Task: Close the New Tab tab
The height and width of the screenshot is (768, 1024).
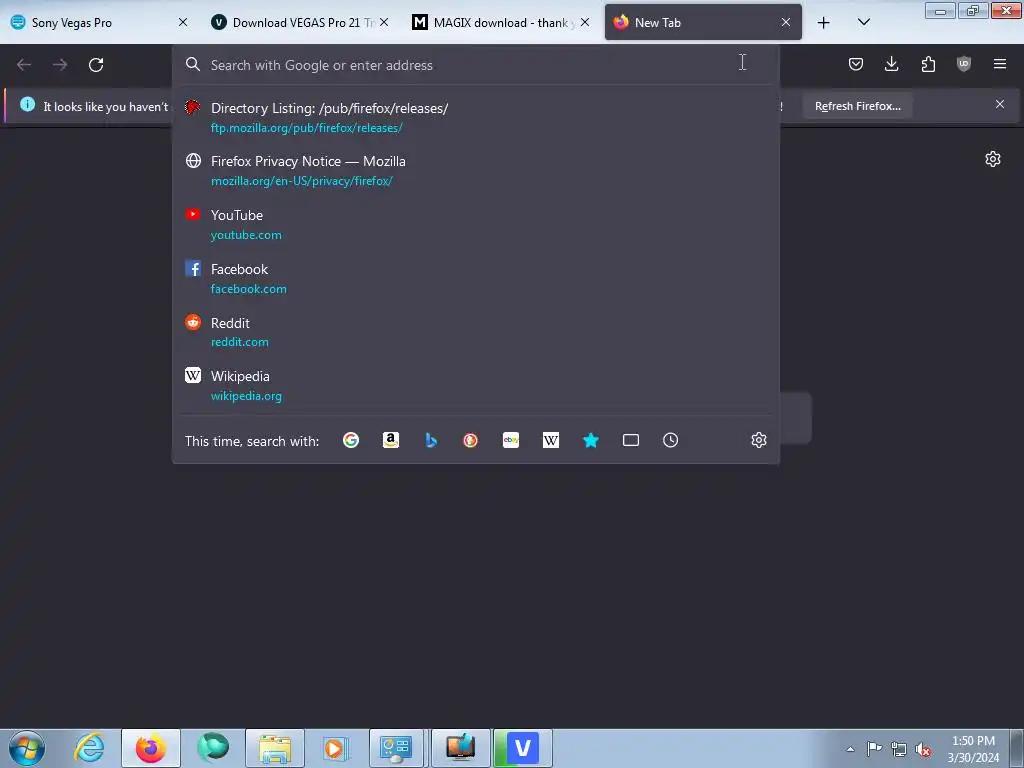Action: [x=786, y=22]
